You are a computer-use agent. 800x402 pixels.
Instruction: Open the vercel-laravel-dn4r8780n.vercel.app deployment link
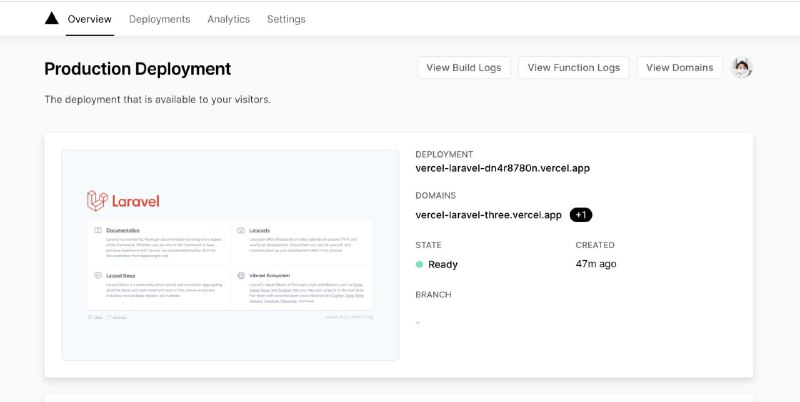[503, 168]
